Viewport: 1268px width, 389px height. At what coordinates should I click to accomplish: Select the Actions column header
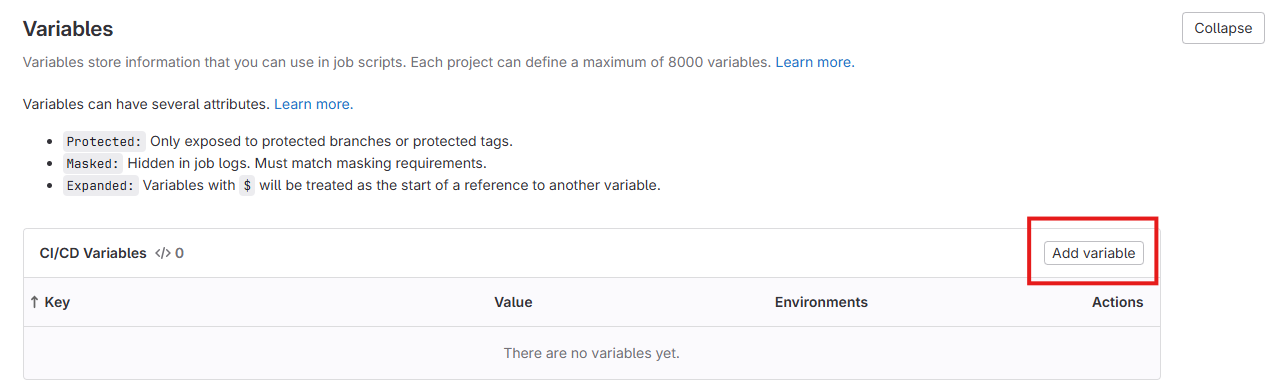pos(1117,302)
